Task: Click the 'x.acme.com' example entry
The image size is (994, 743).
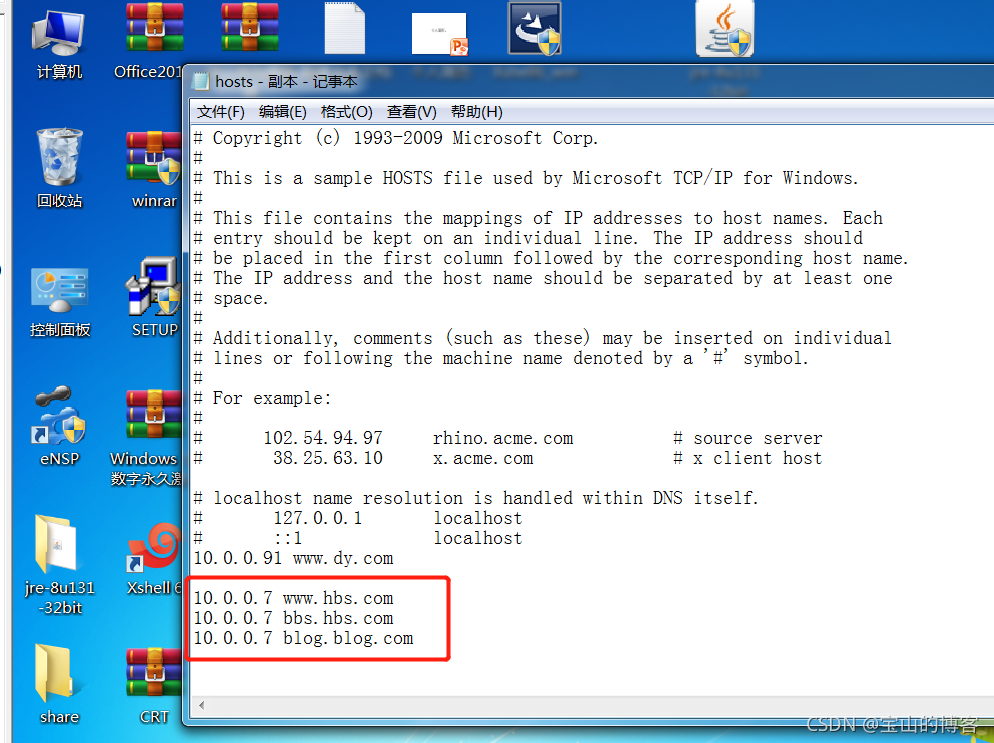Action: [x=483, y=458]
